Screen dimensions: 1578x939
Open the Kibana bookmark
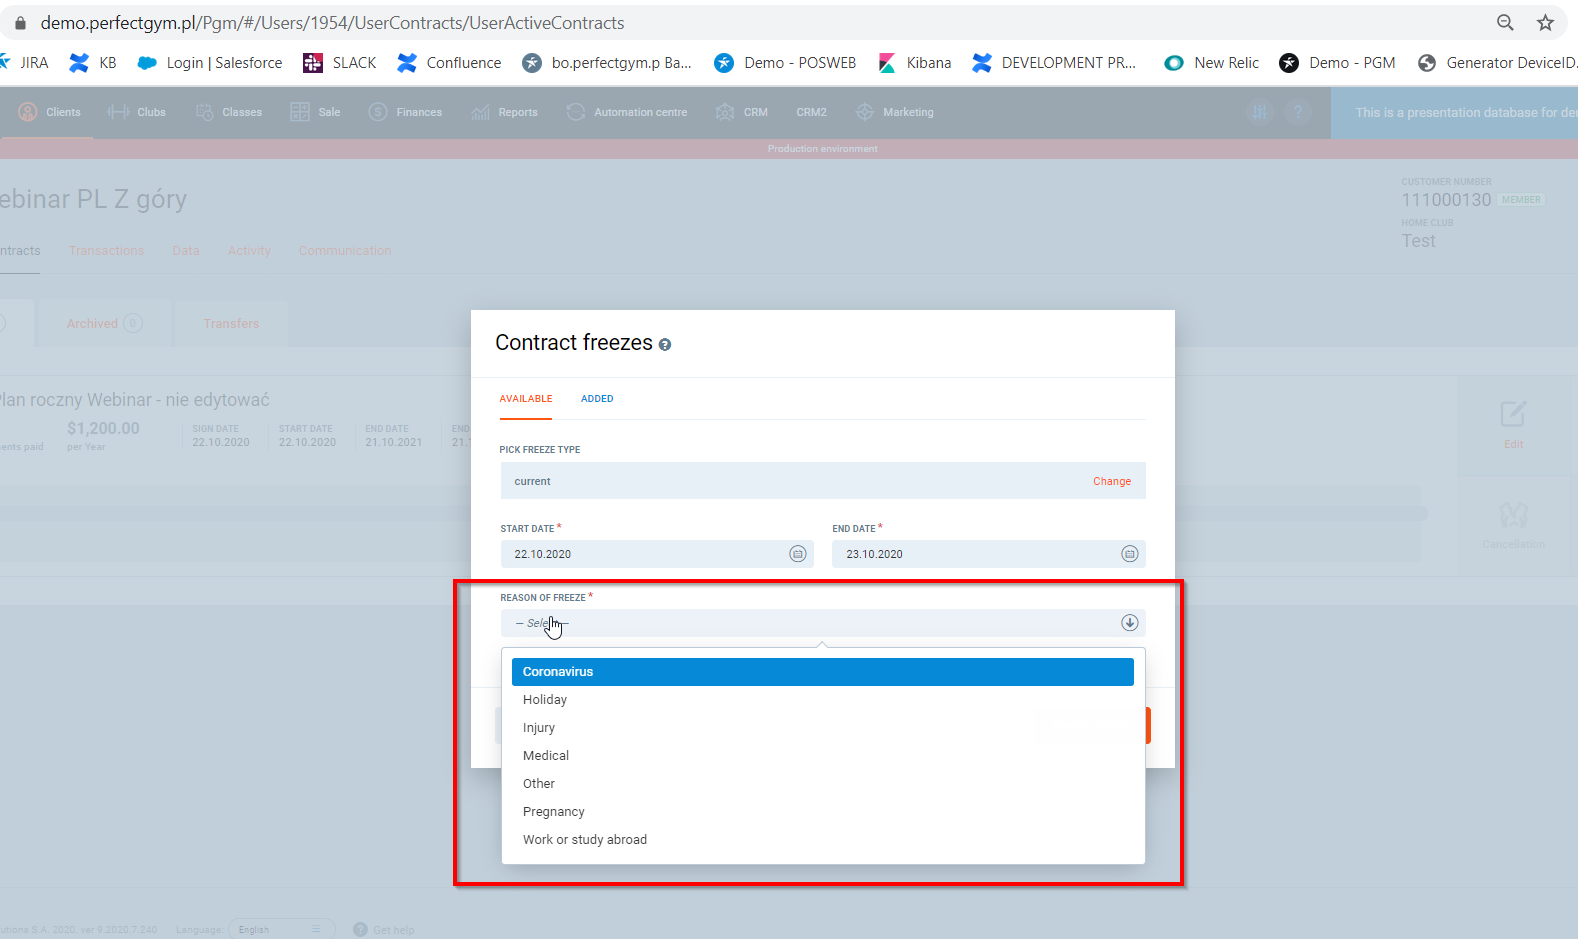(x=915, y=63)
